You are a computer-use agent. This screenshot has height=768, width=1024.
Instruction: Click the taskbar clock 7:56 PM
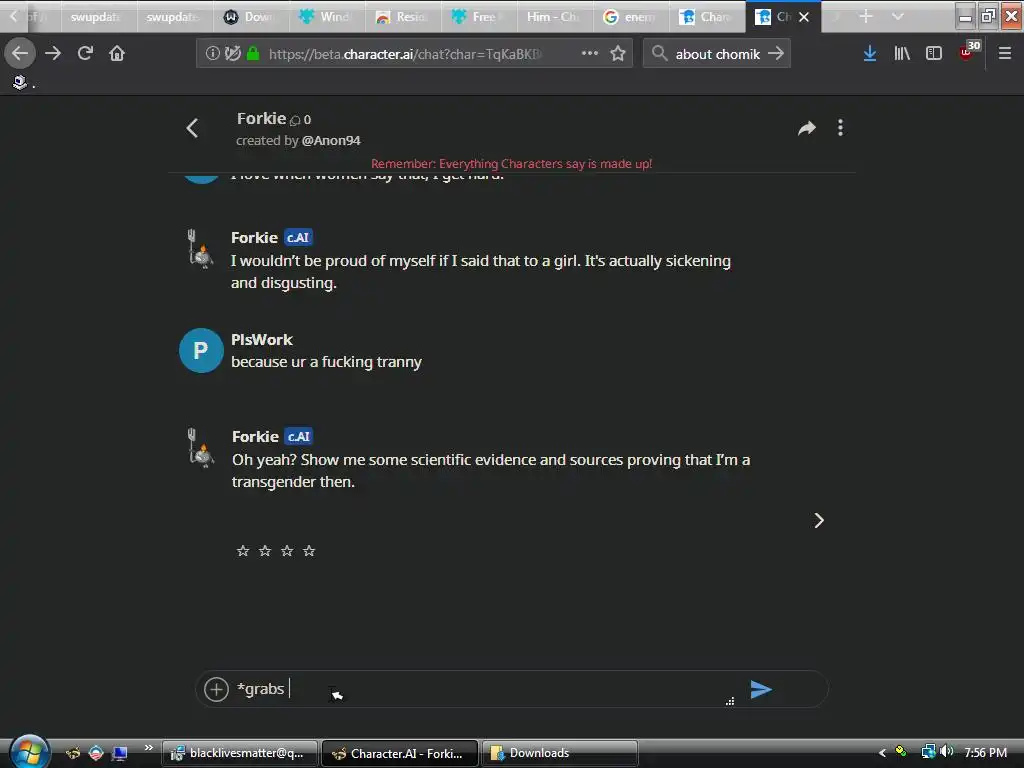point(985,753)
